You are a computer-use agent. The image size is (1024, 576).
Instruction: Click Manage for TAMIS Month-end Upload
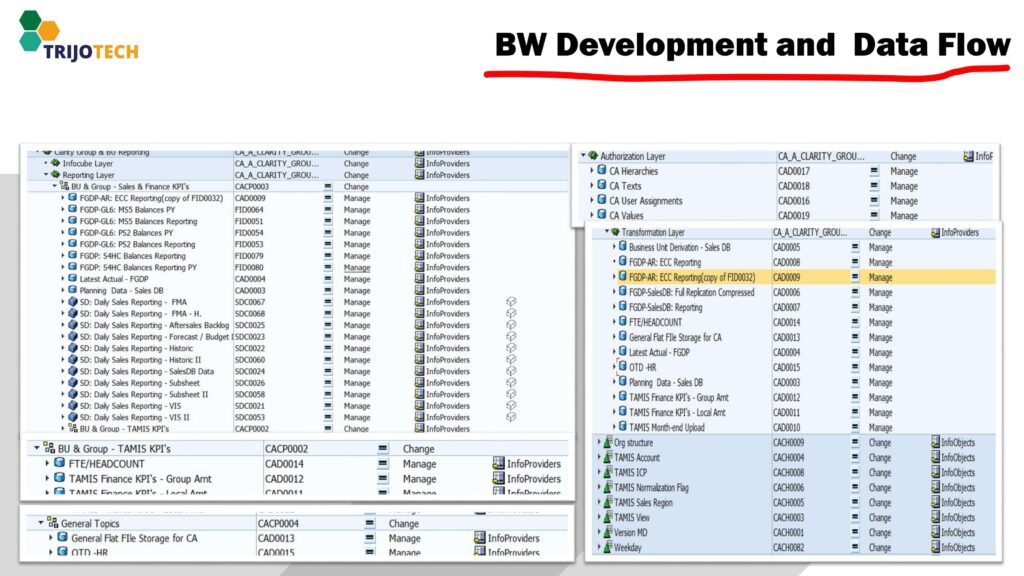[x=880, y=427]
